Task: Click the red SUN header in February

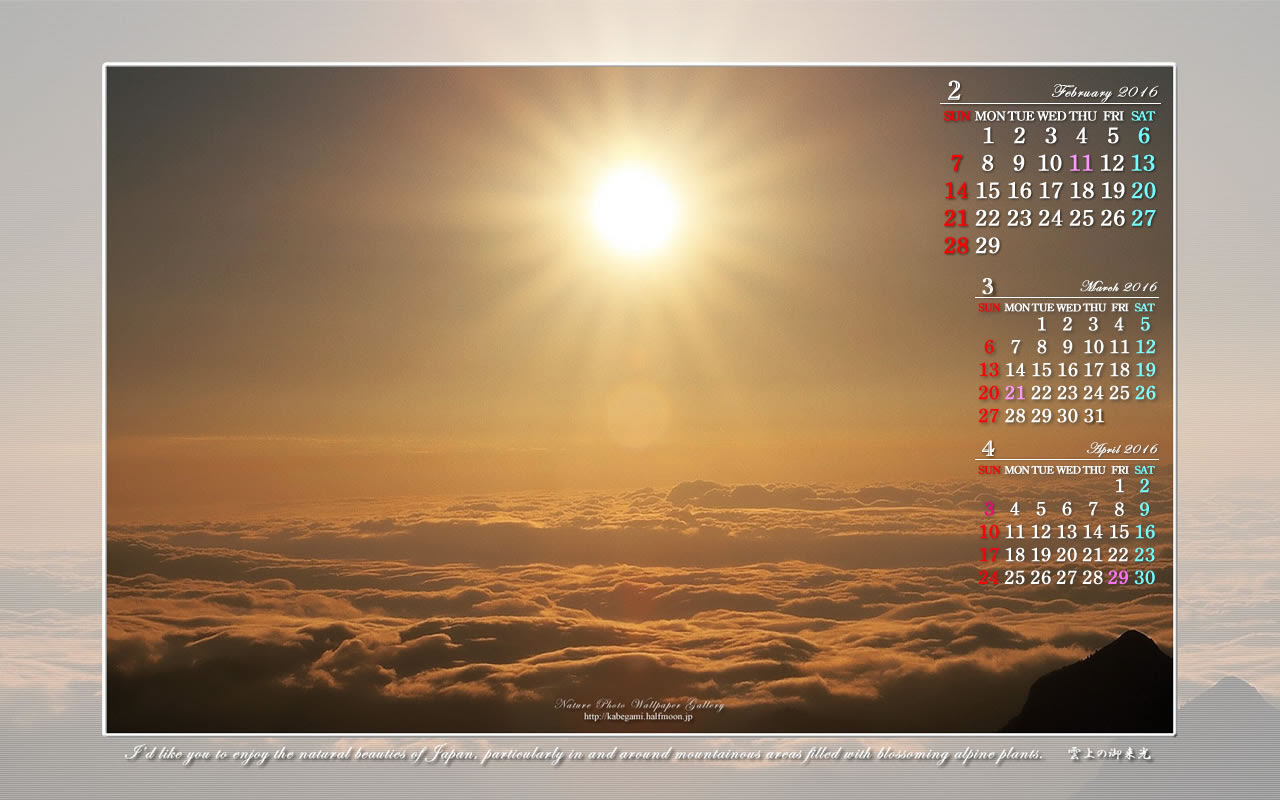Action: [x=957, y=116]
